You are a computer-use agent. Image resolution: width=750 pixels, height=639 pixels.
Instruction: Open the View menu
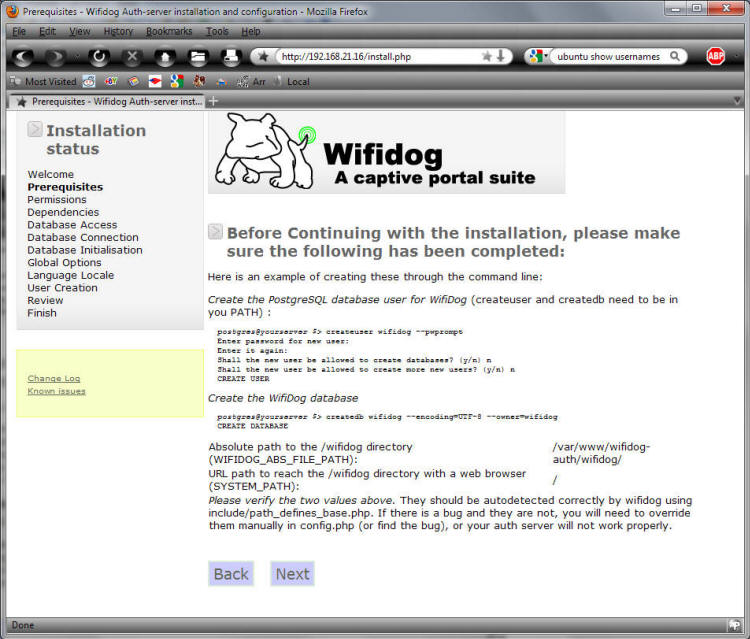79,32
